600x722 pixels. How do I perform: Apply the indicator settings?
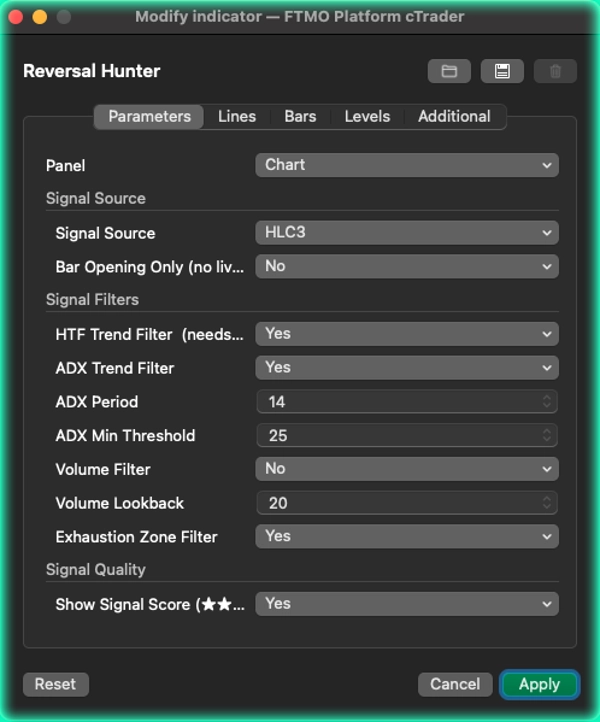(539, 684)
